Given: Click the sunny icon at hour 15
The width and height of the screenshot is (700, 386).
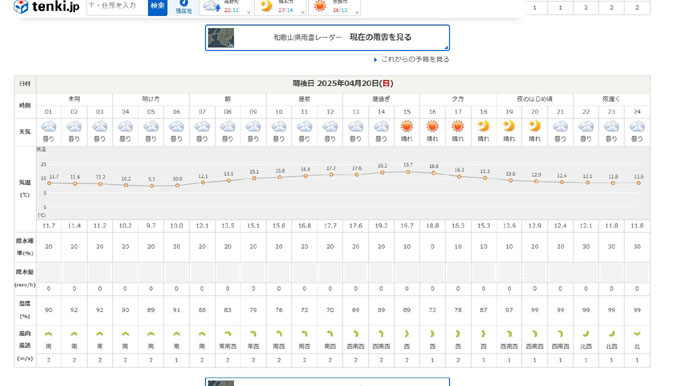Looking at the screenshot, I should click(407, 127).
